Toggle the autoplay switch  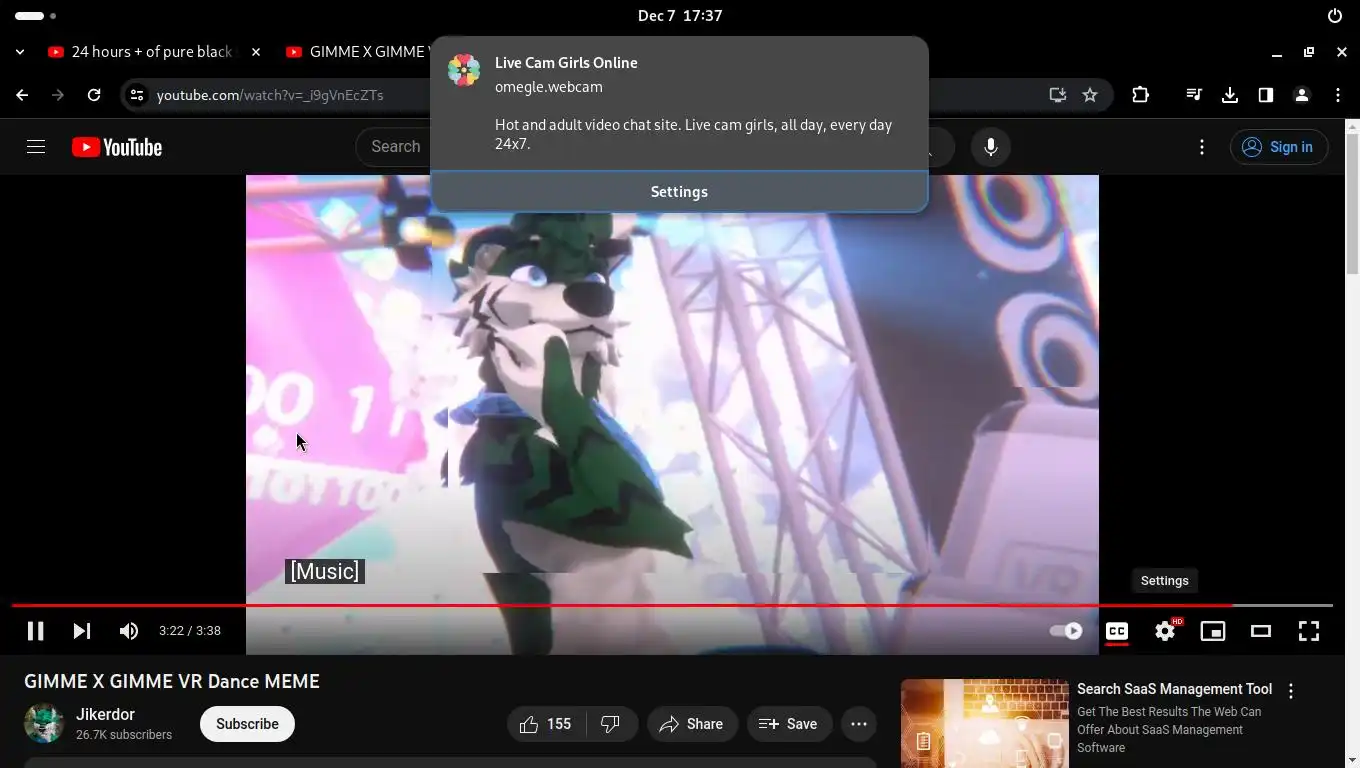point(1066,631)
